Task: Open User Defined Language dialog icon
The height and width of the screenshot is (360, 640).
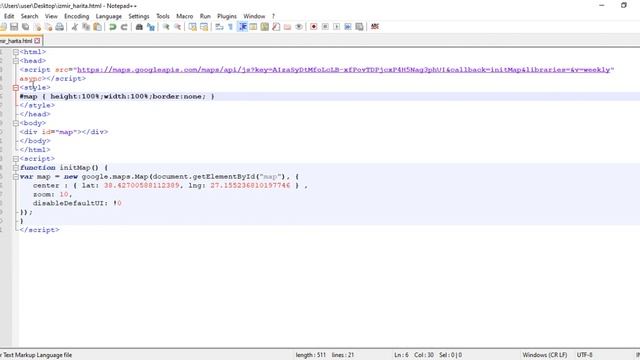Action: pyautogui.click(x=253, y=27)
